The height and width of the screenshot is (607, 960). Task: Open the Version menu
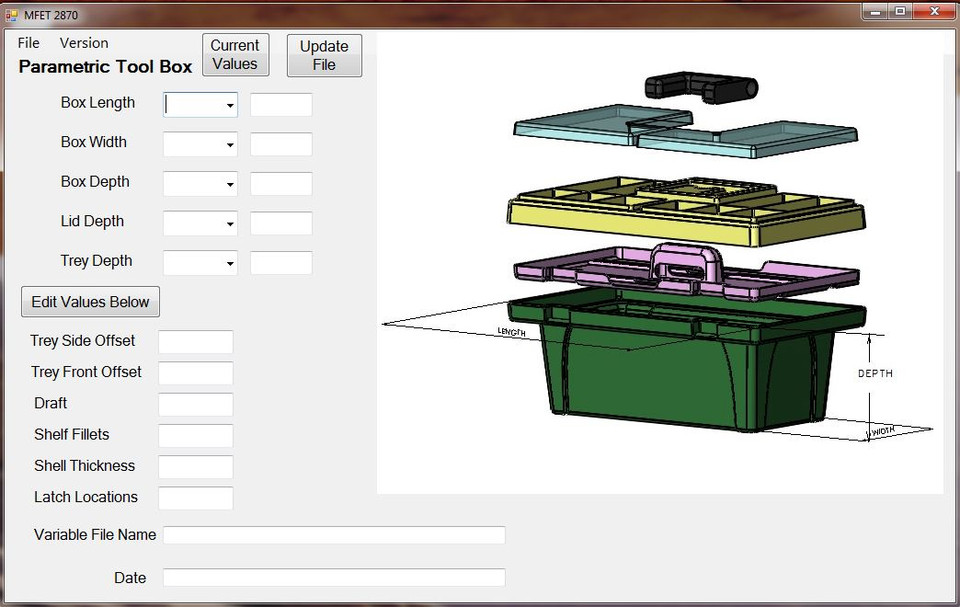click(x=83, y=43)
